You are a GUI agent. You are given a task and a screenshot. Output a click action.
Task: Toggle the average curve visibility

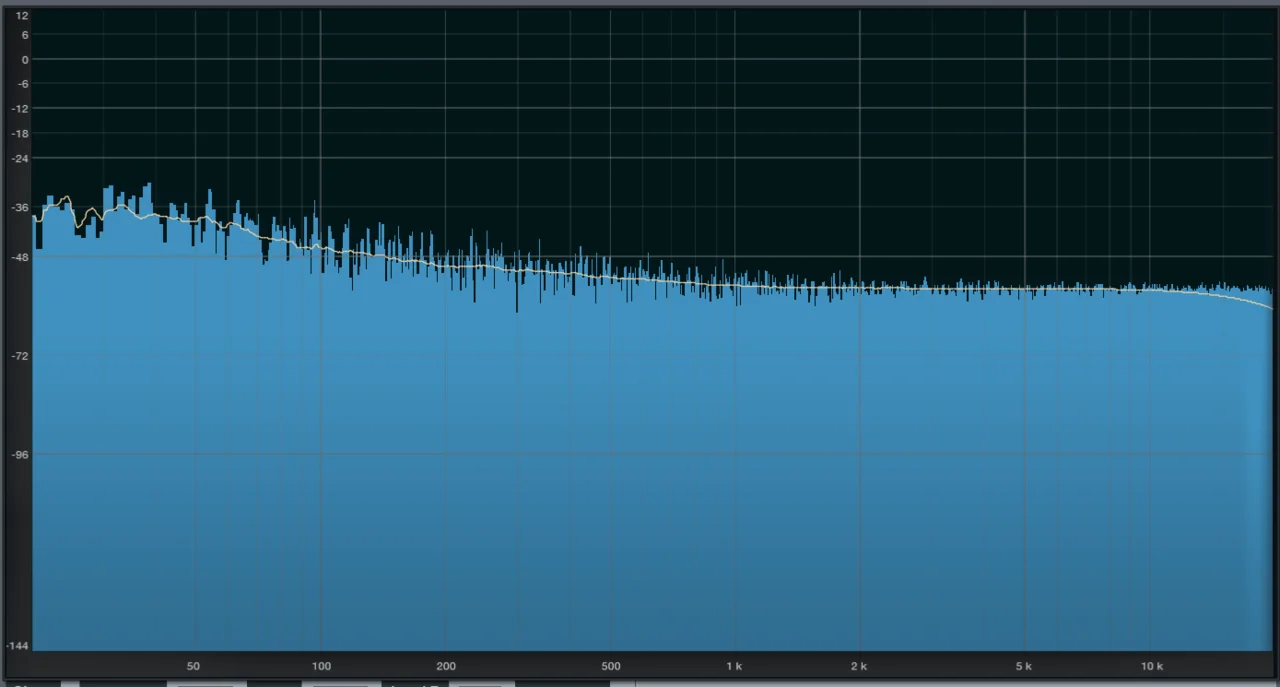[340, 684]
